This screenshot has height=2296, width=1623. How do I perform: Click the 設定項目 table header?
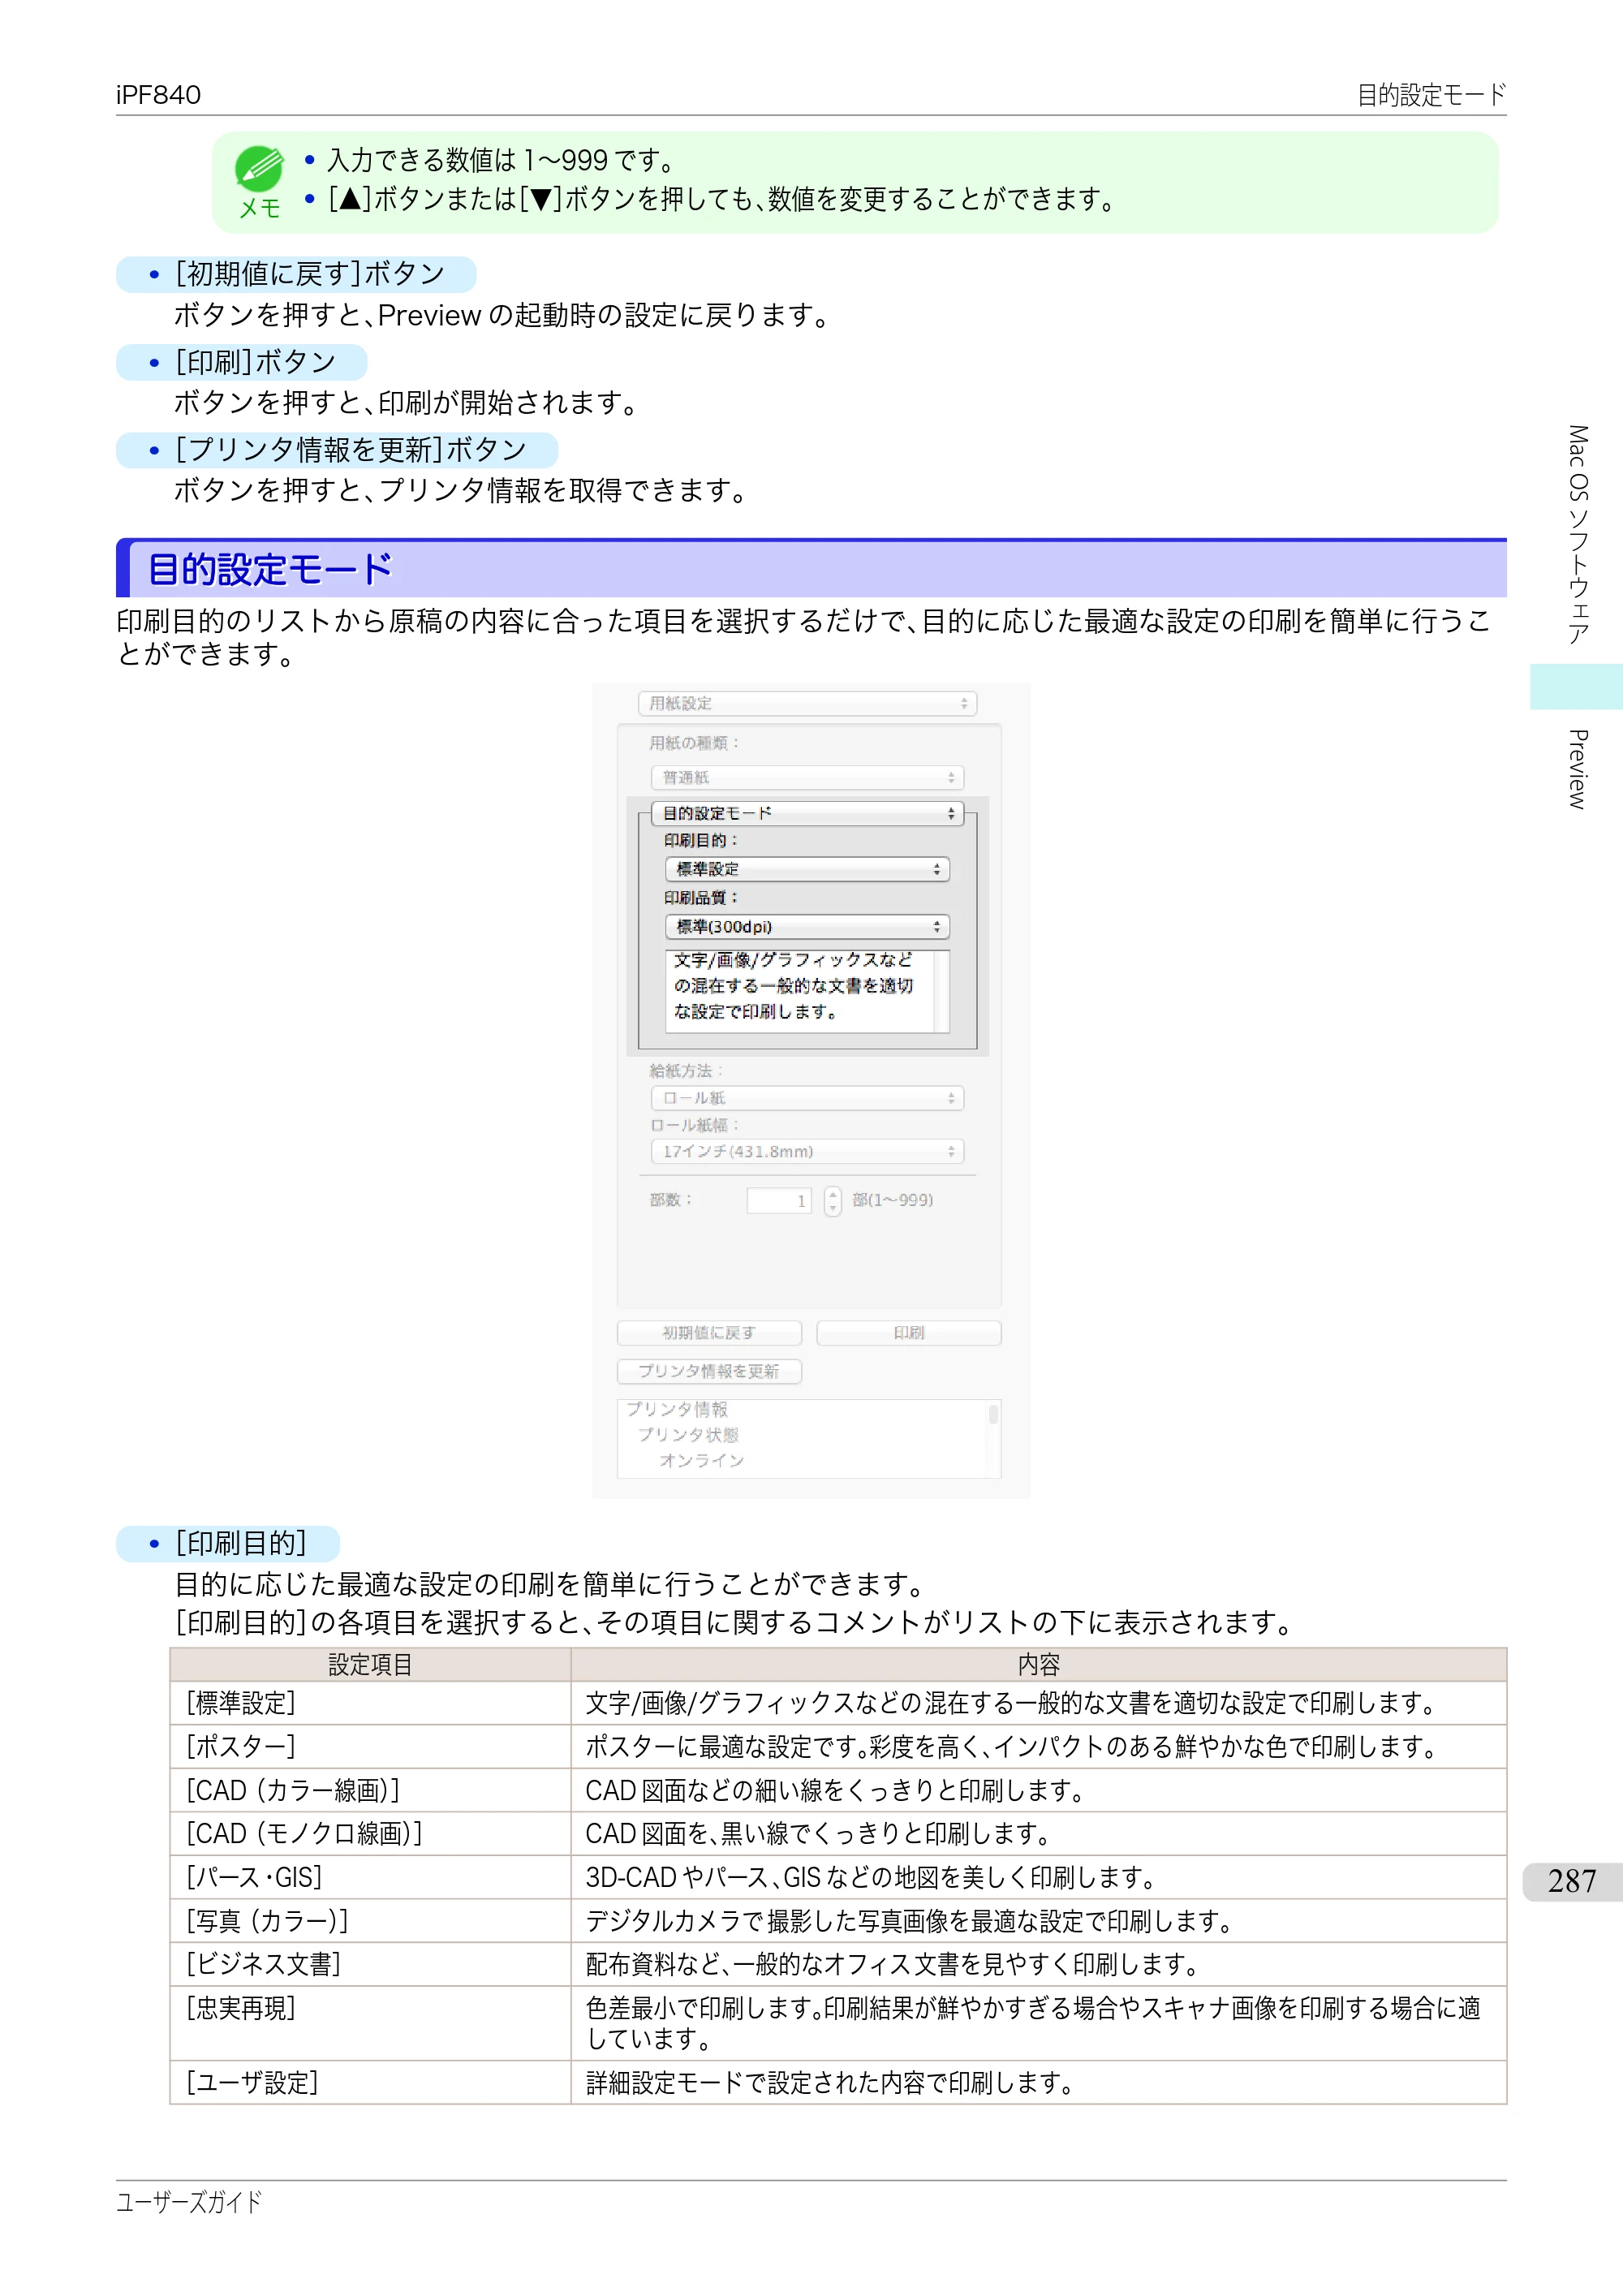pyautogui.click(x=370, y=1665)
